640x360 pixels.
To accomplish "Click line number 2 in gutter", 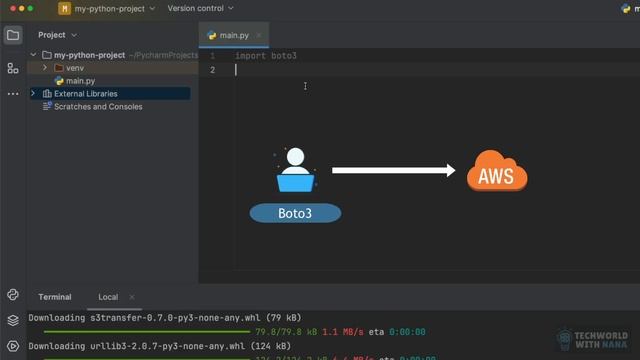I will click(x=212, y=70).
